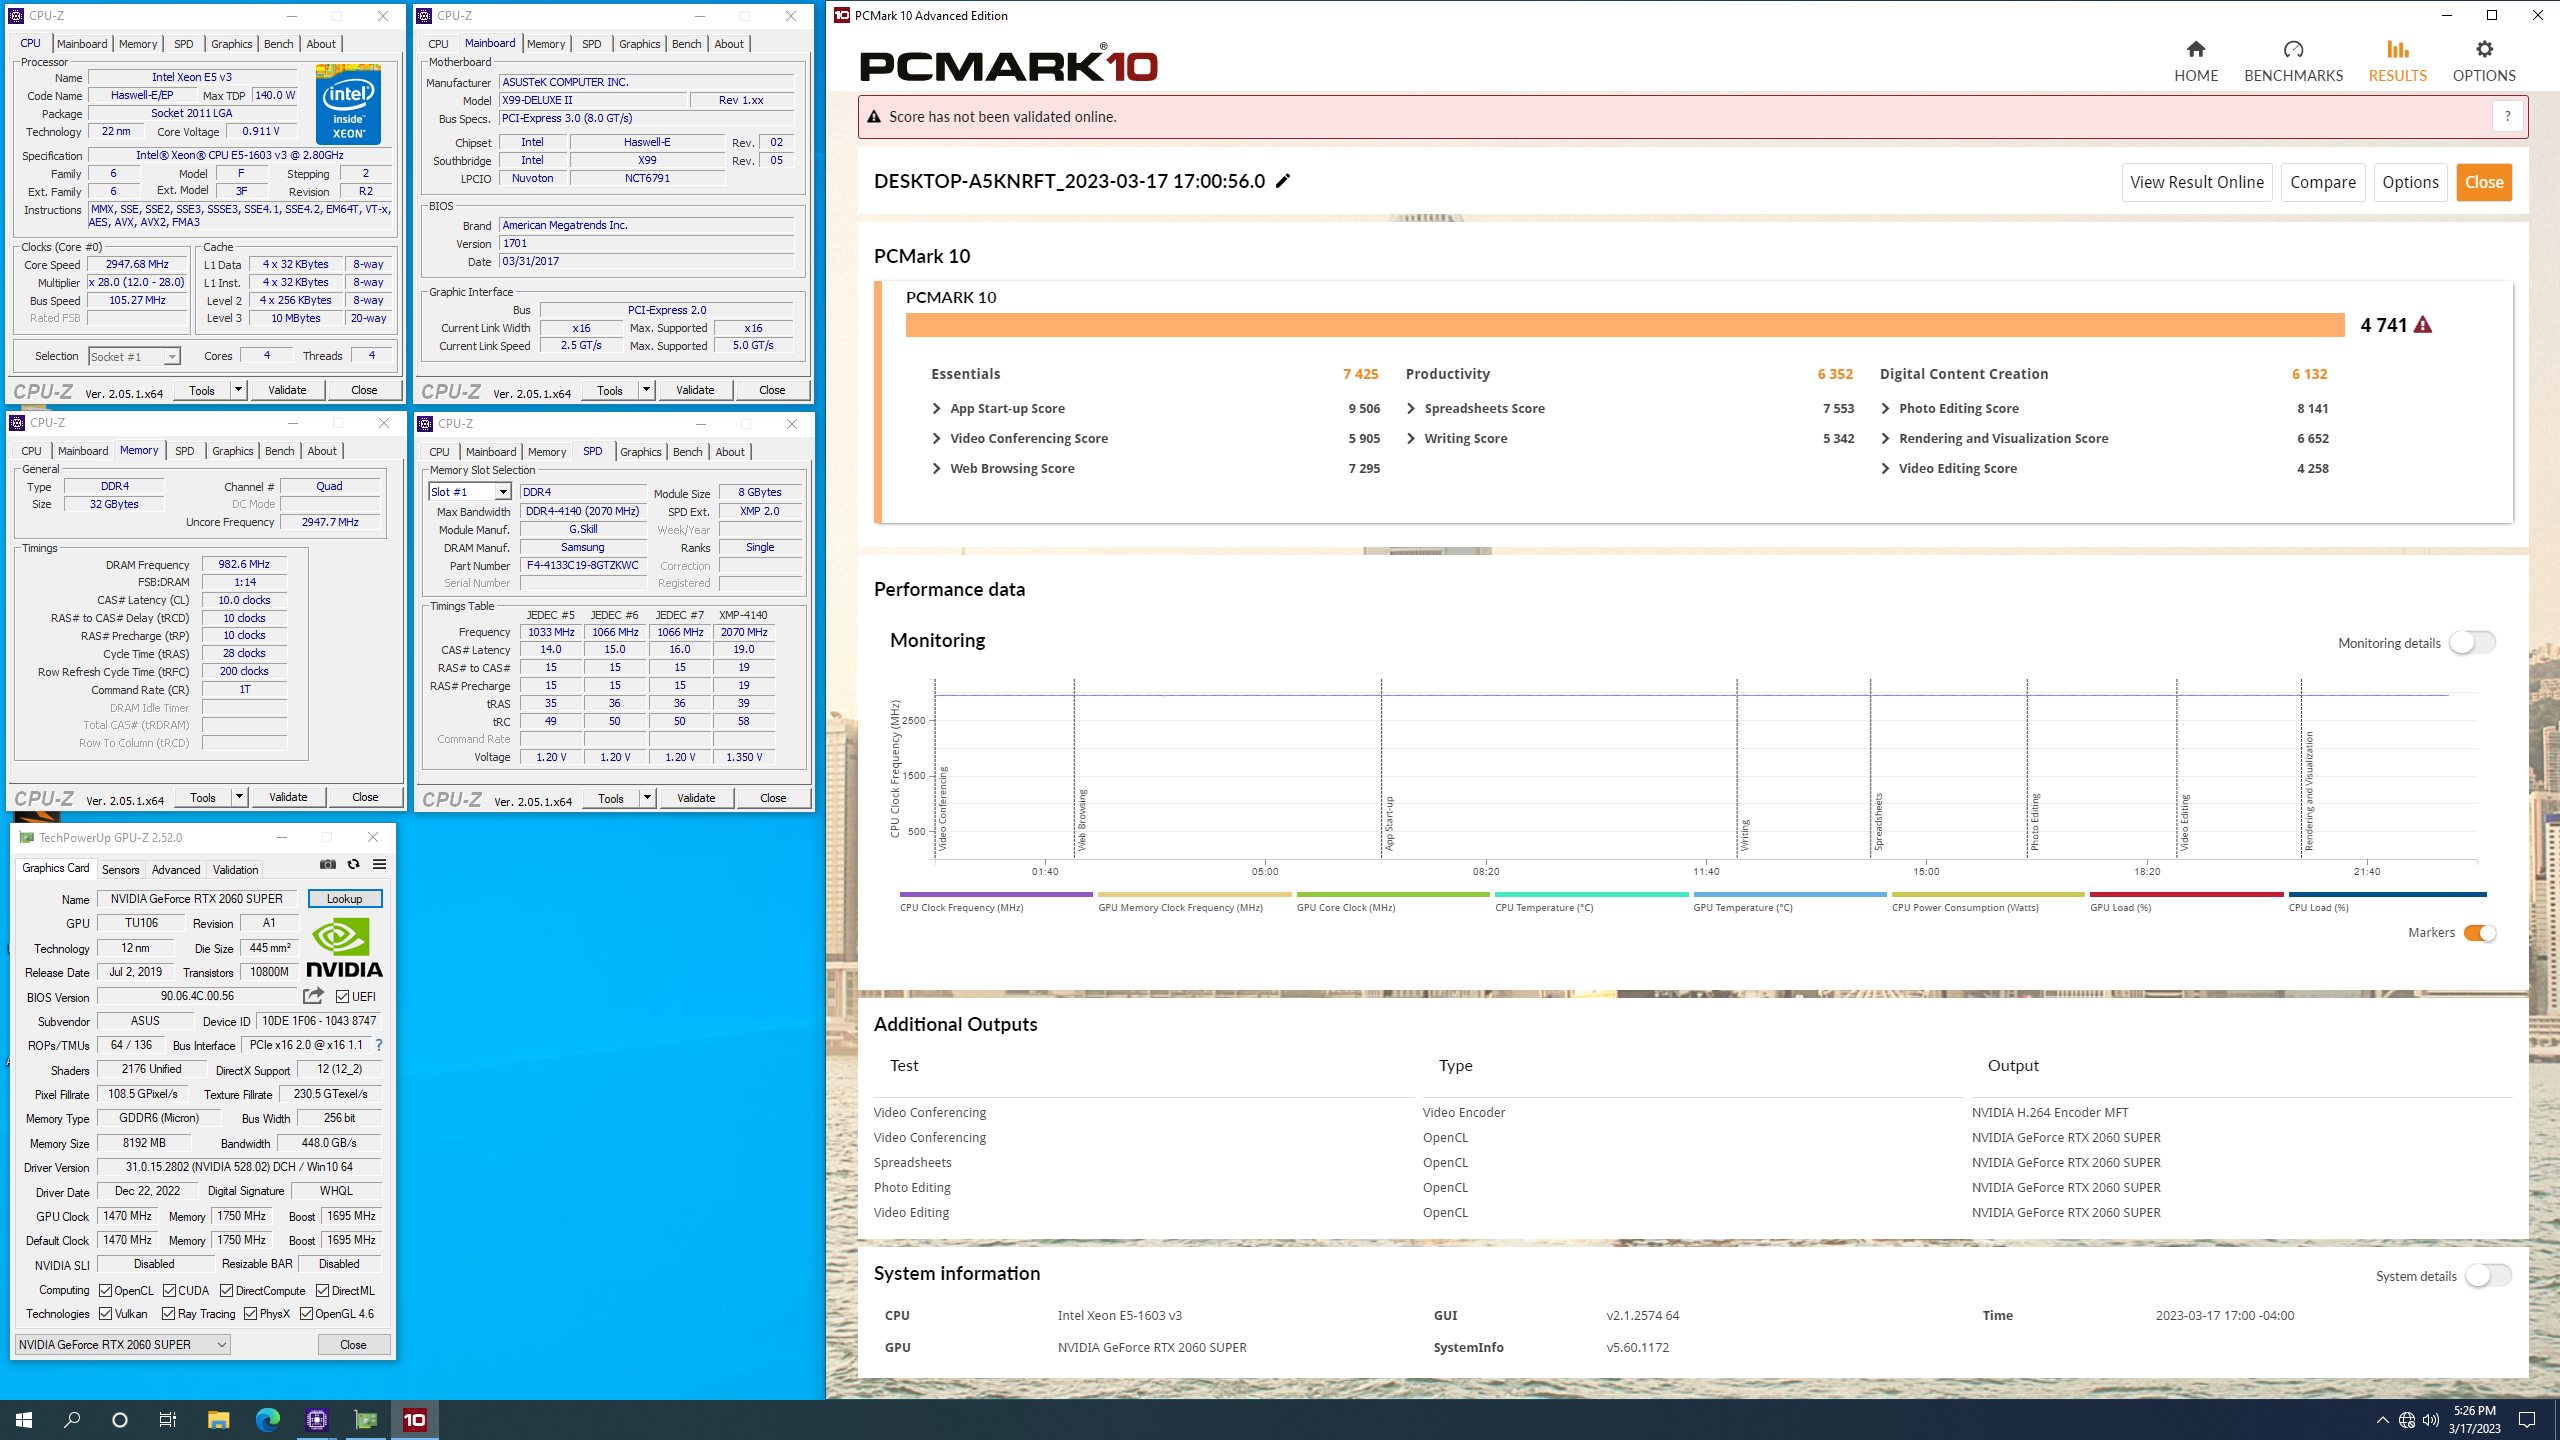This screenshot has height=1440, width=2560.
Task: Click the bus interface question mark in GPU-Z
Action: coord(379,1045)
